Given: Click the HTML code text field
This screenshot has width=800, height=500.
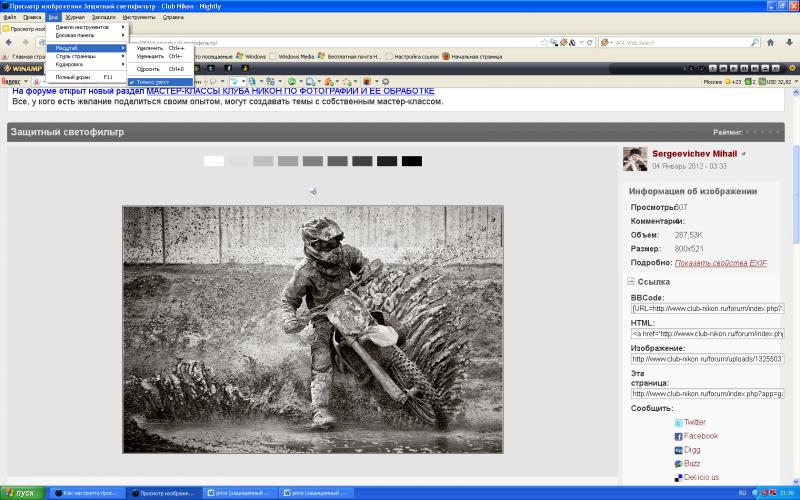Looking at the screenshot, I should (x=707, y=334).
